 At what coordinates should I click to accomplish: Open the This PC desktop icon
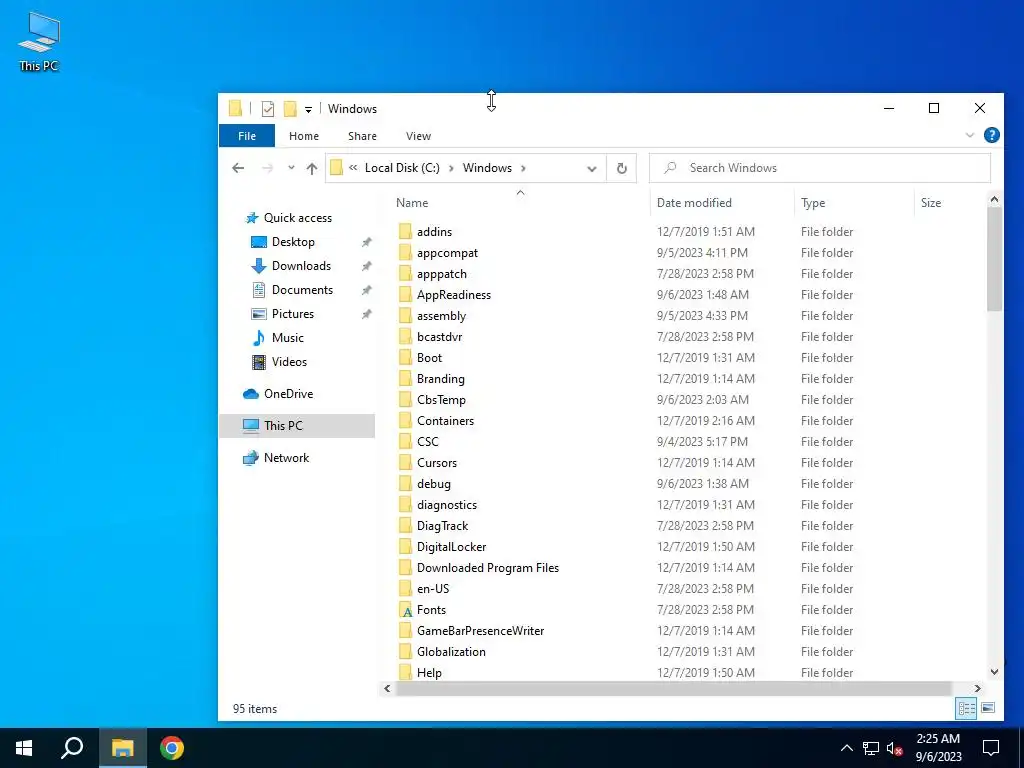39,42
